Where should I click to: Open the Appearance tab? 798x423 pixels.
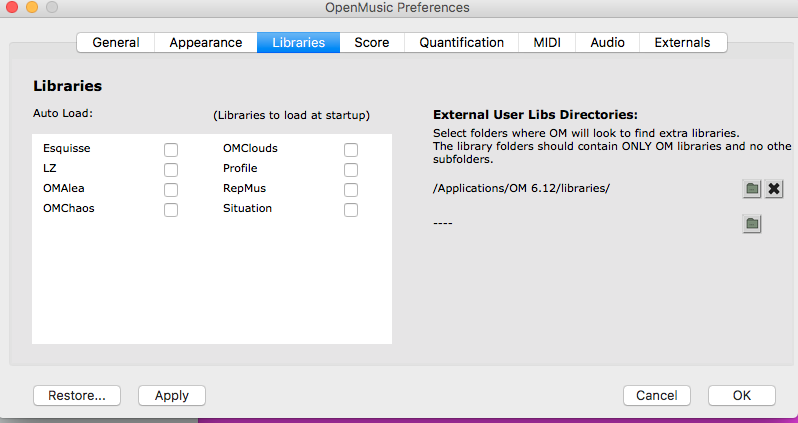(x=206, y=42)
